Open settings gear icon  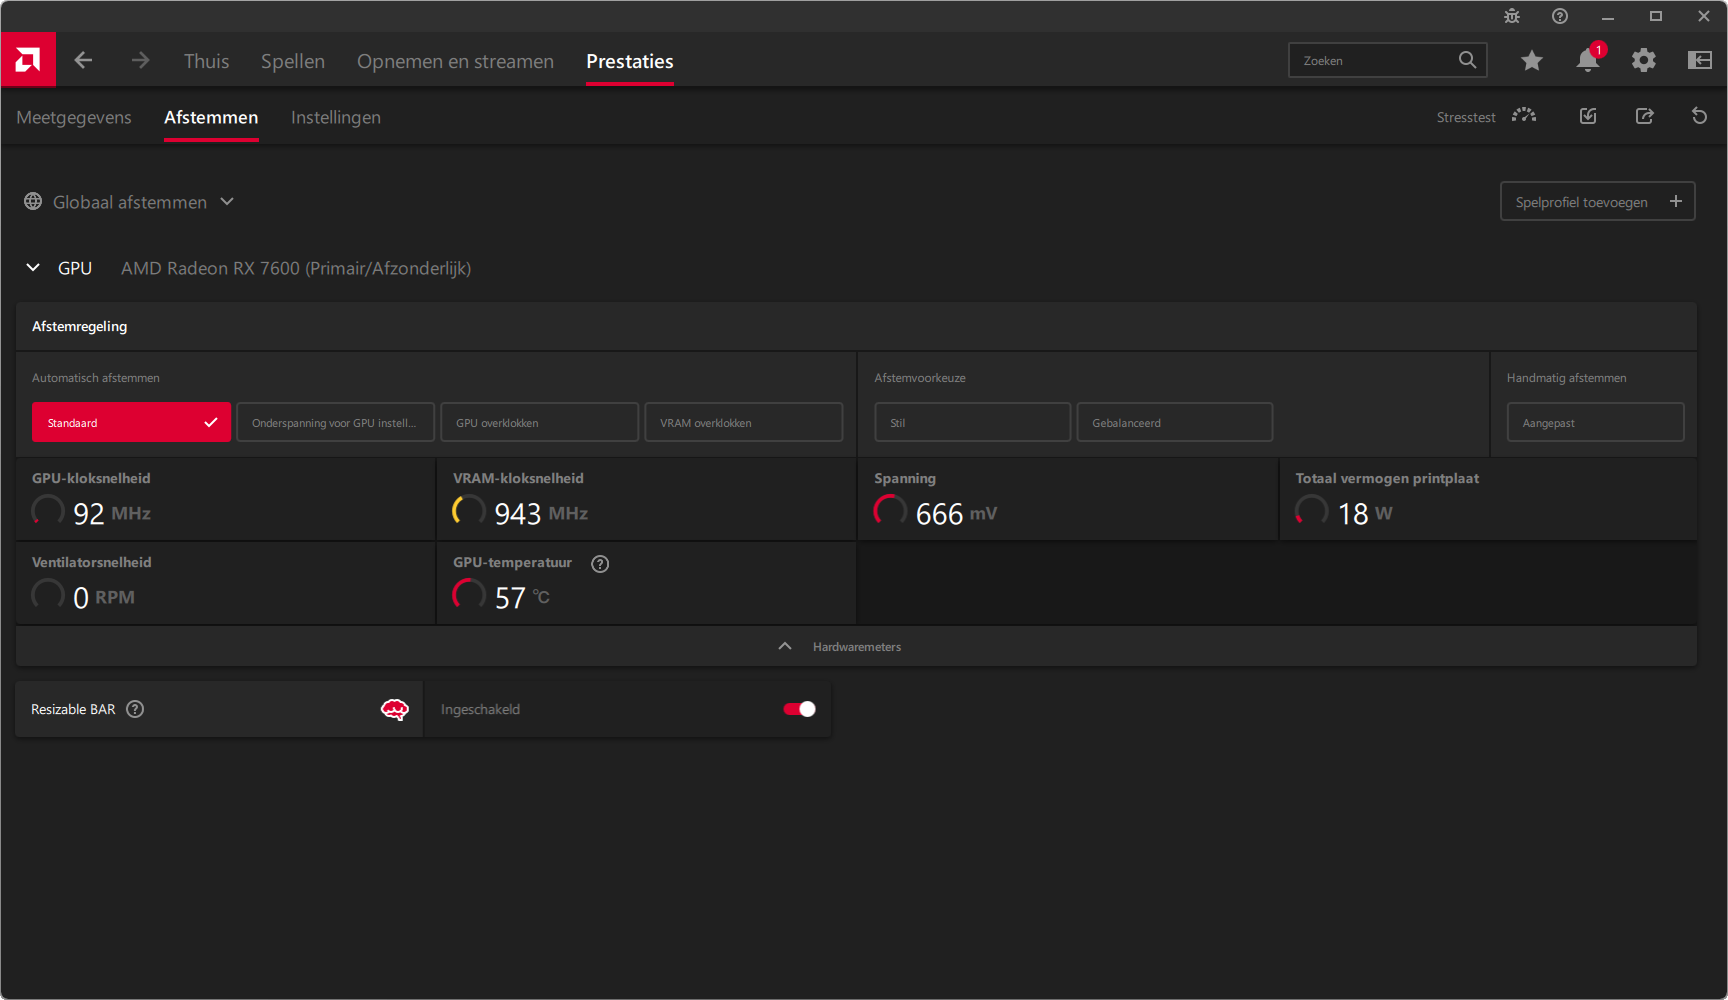click(x=1644, y=60)
